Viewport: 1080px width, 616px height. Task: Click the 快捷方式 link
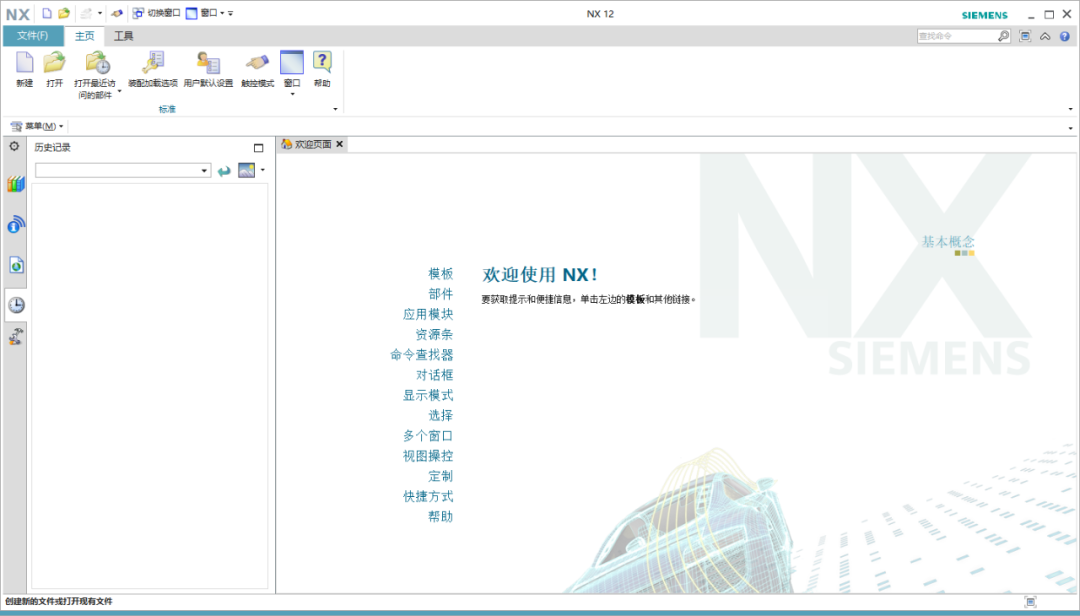pyautogui.click(x=428, y=496)
